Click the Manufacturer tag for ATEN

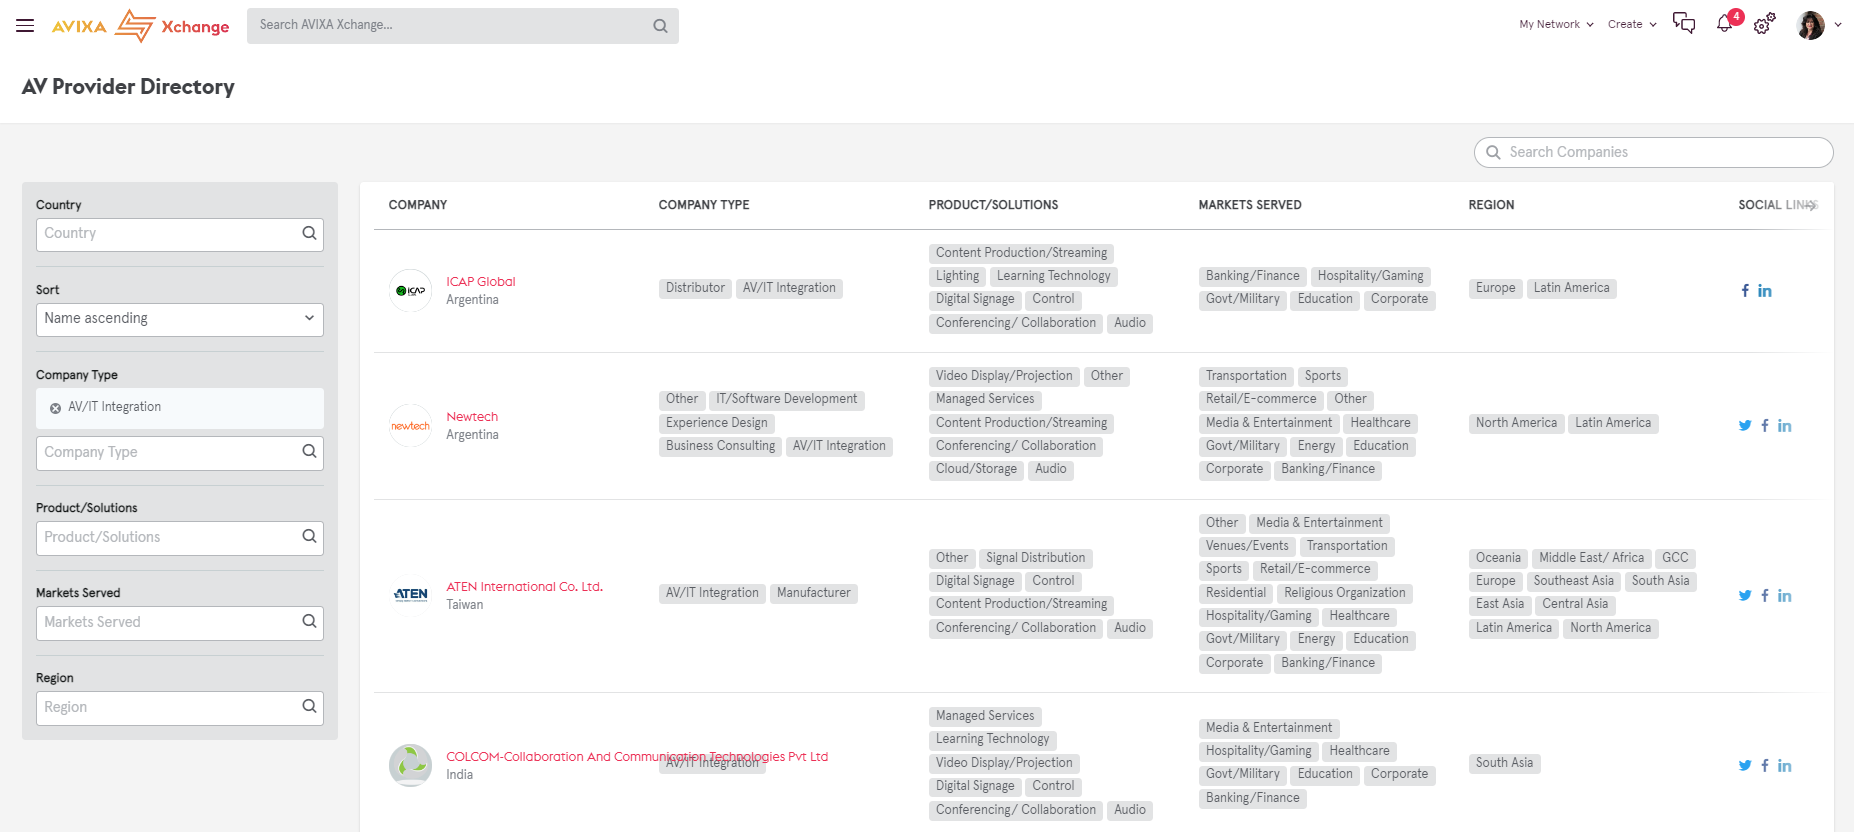pyautogui.click(x=814, y=593)
